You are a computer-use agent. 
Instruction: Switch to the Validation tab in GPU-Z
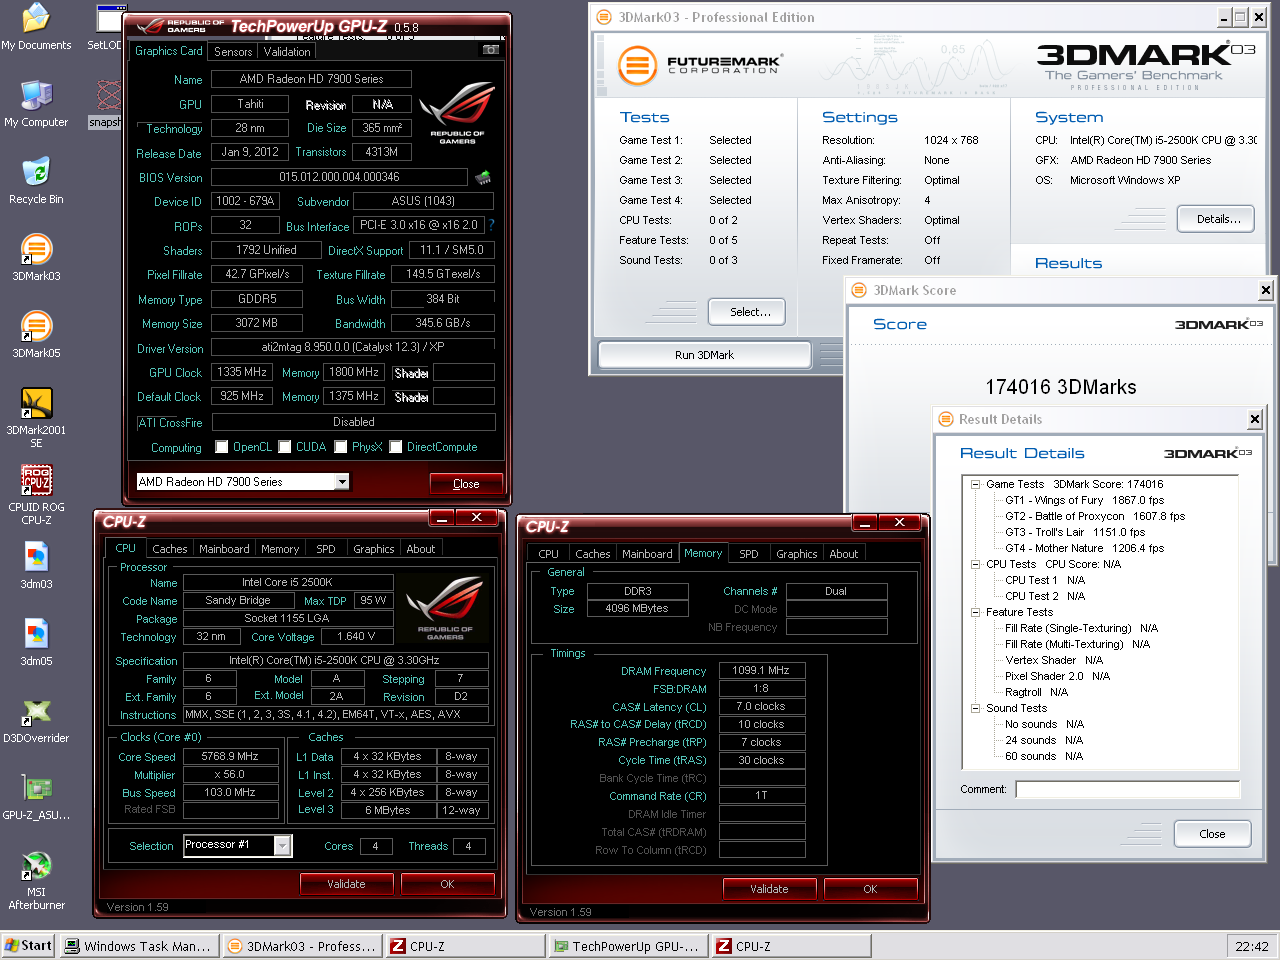pos(287,52)
